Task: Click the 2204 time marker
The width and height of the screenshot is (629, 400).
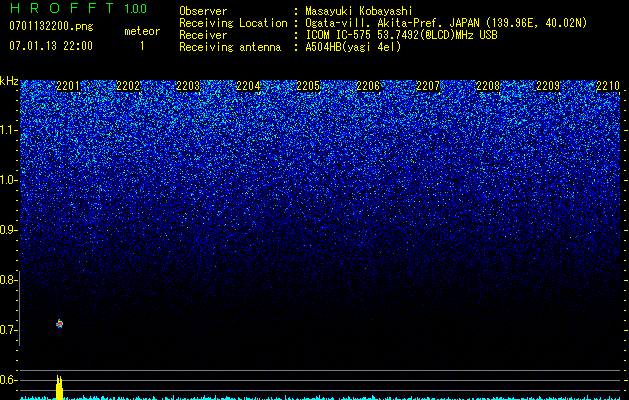Action: coord(248,86)
